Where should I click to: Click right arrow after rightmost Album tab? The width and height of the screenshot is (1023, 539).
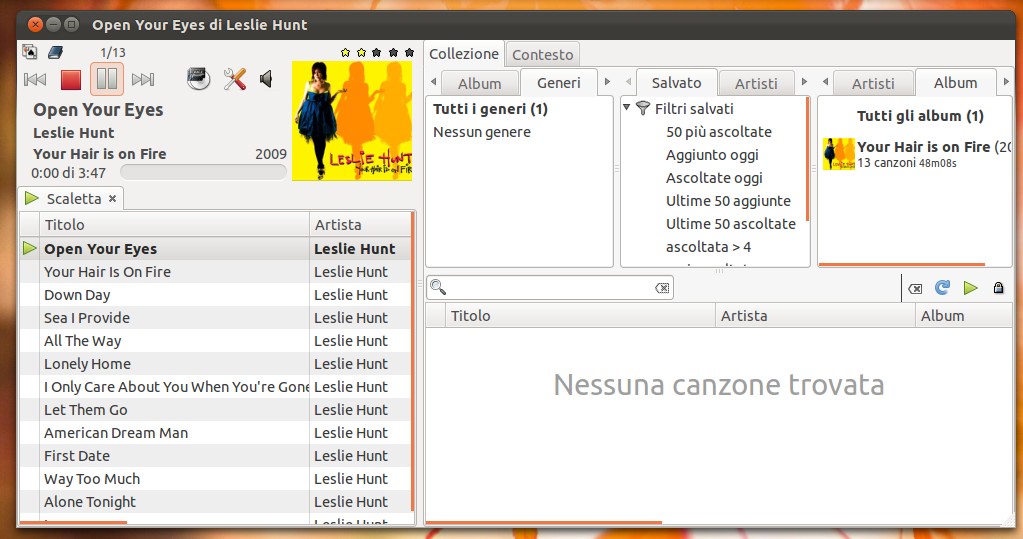click(1005, 82)
